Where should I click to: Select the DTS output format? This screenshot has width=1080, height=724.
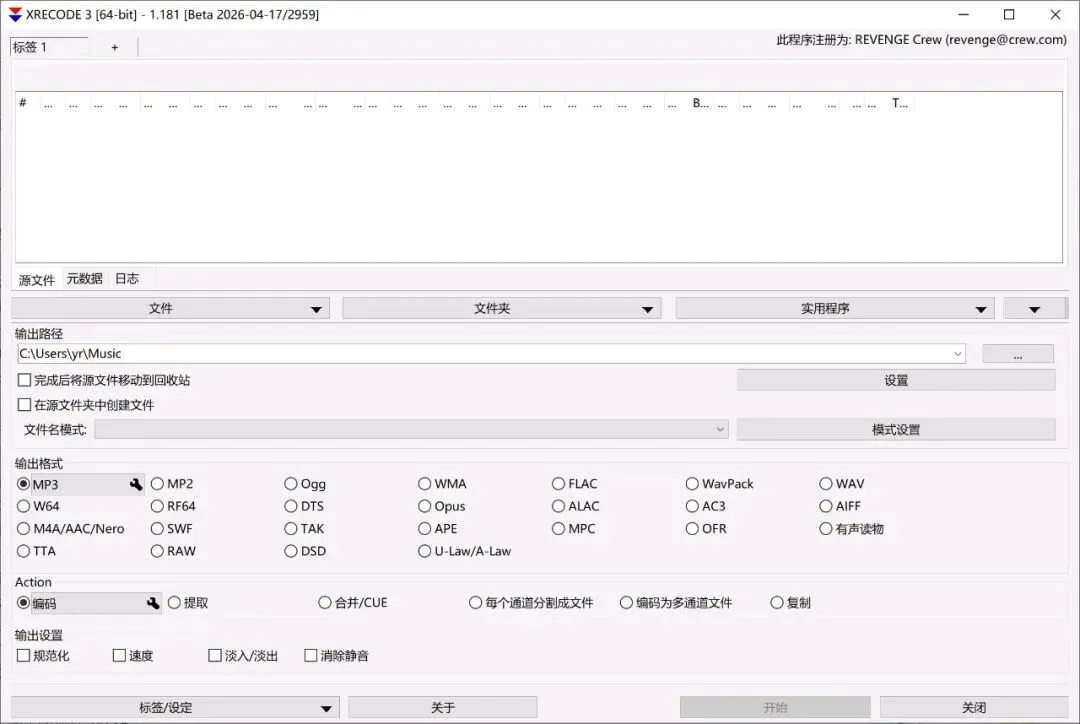[x=304, y=506]
